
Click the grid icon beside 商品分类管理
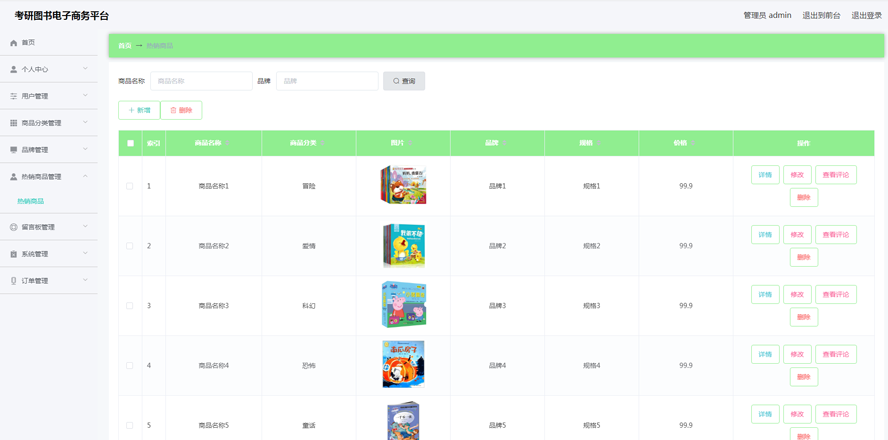(14, 123)
